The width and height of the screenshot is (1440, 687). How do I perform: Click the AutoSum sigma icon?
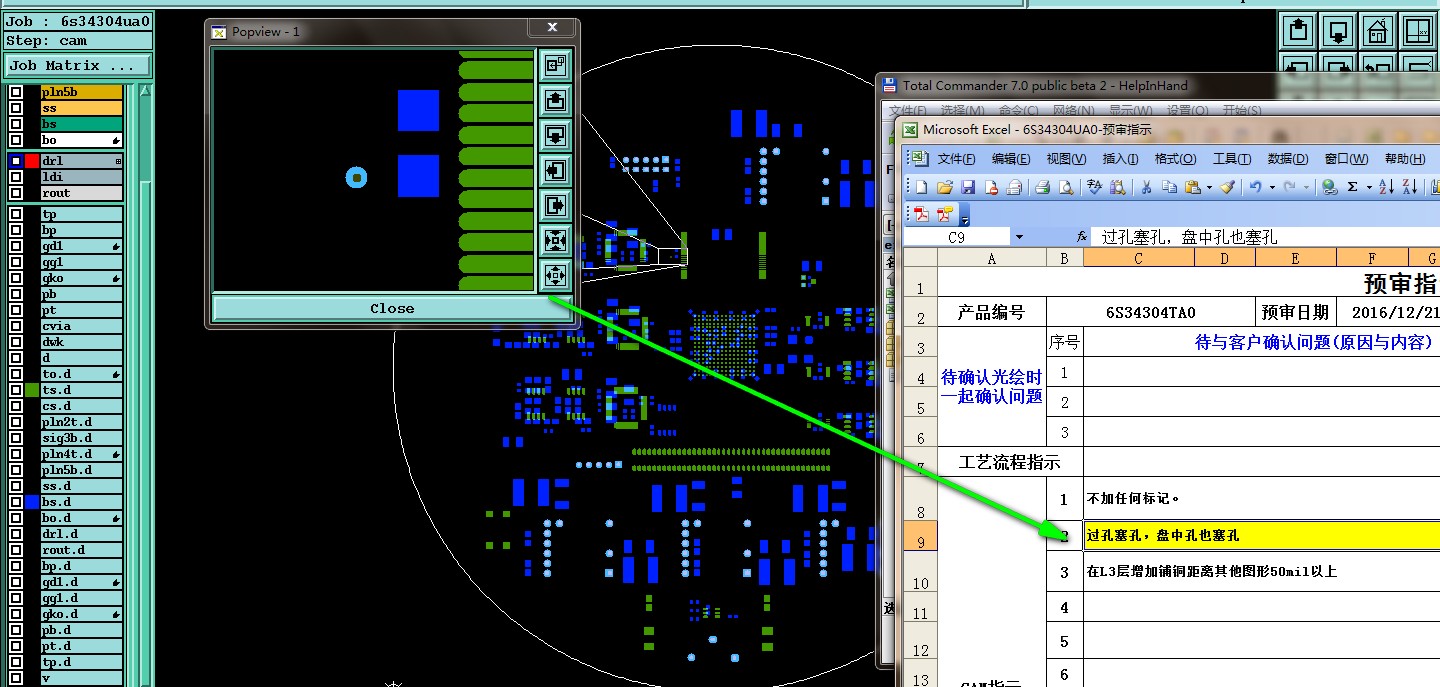[1353, 187]
